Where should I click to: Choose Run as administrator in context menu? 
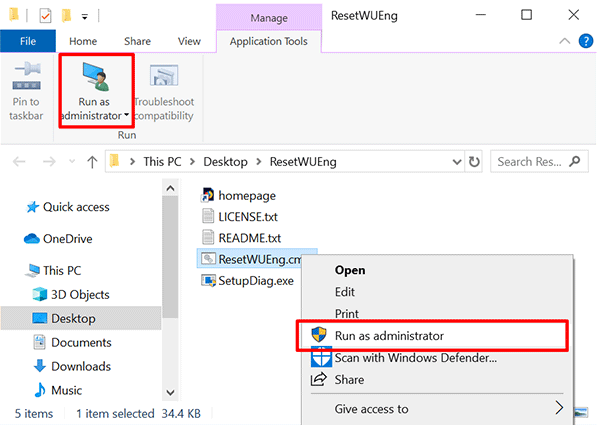pyautogui.click(x=433, y=336)
